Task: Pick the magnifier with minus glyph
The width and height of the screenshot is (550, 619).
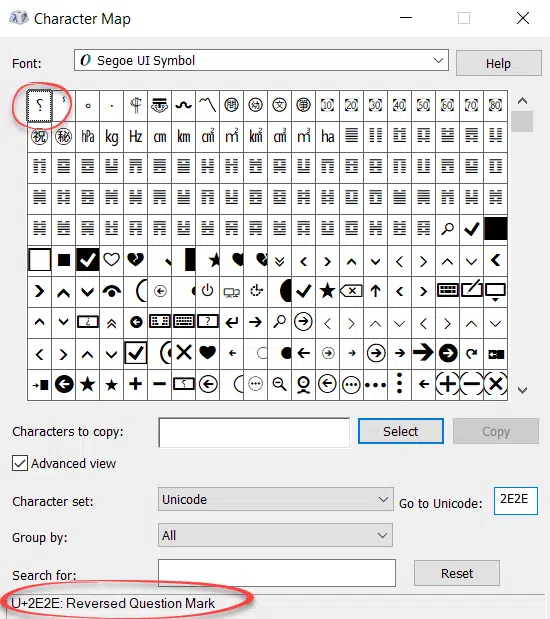Action: pos(280,384)
